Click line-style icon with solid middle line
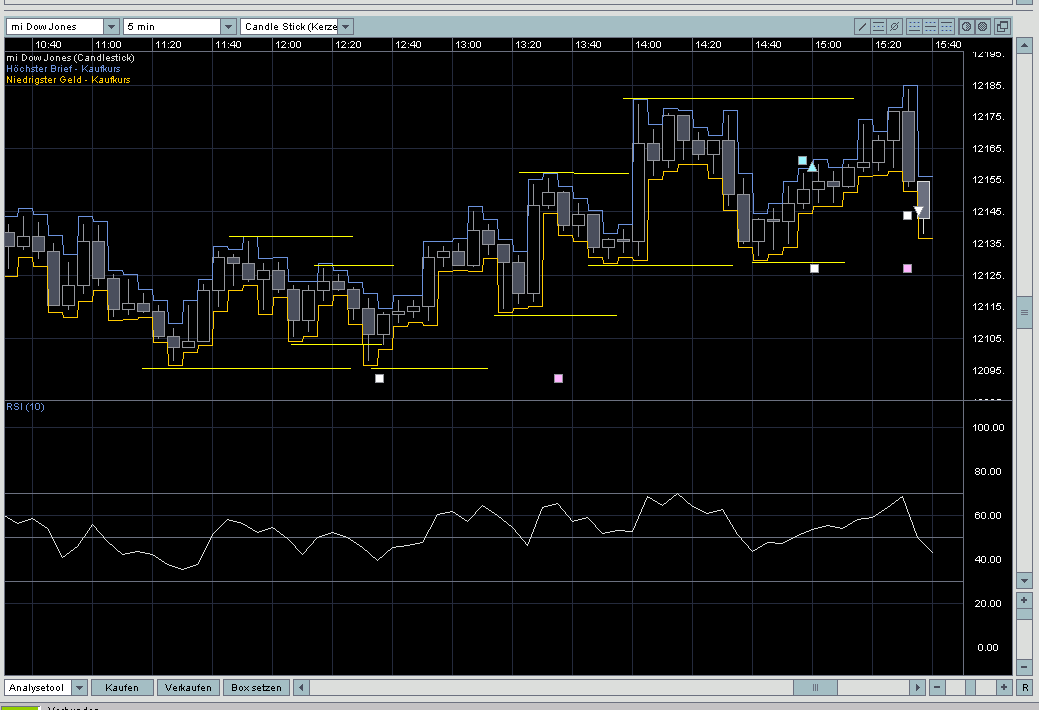Screen dimensions: 1039x710 click(929, 26)
